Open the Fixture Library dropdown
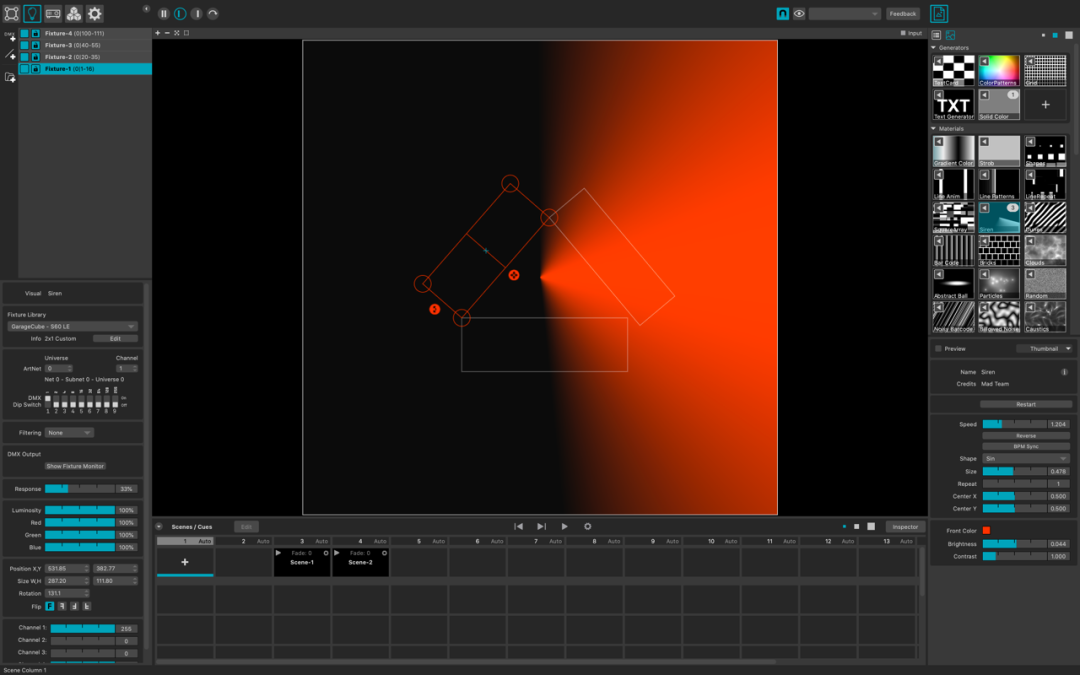Image resolution: width=1080 pixels, height=675 pixels. coord(73,326)
